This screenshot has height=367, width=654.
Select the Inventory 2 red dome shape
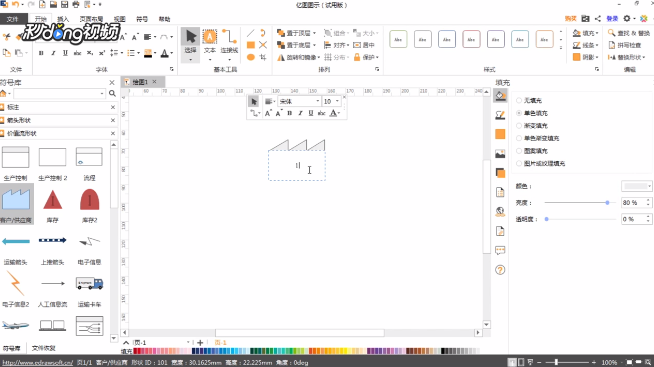click(90, 200)
